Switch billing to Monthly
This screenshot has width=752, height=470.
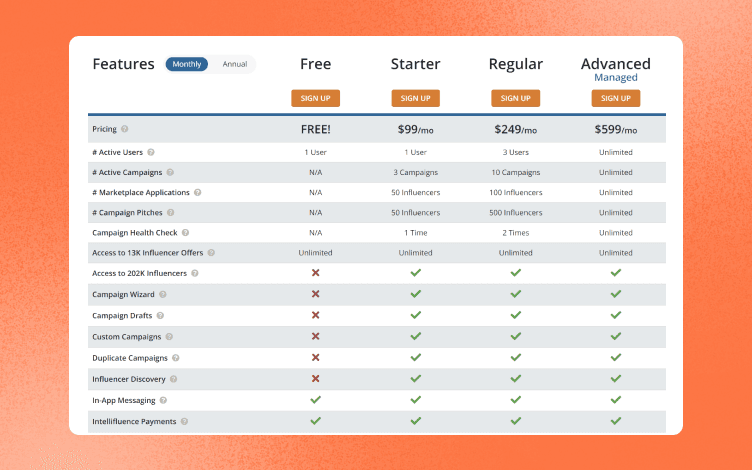point(187,64)
